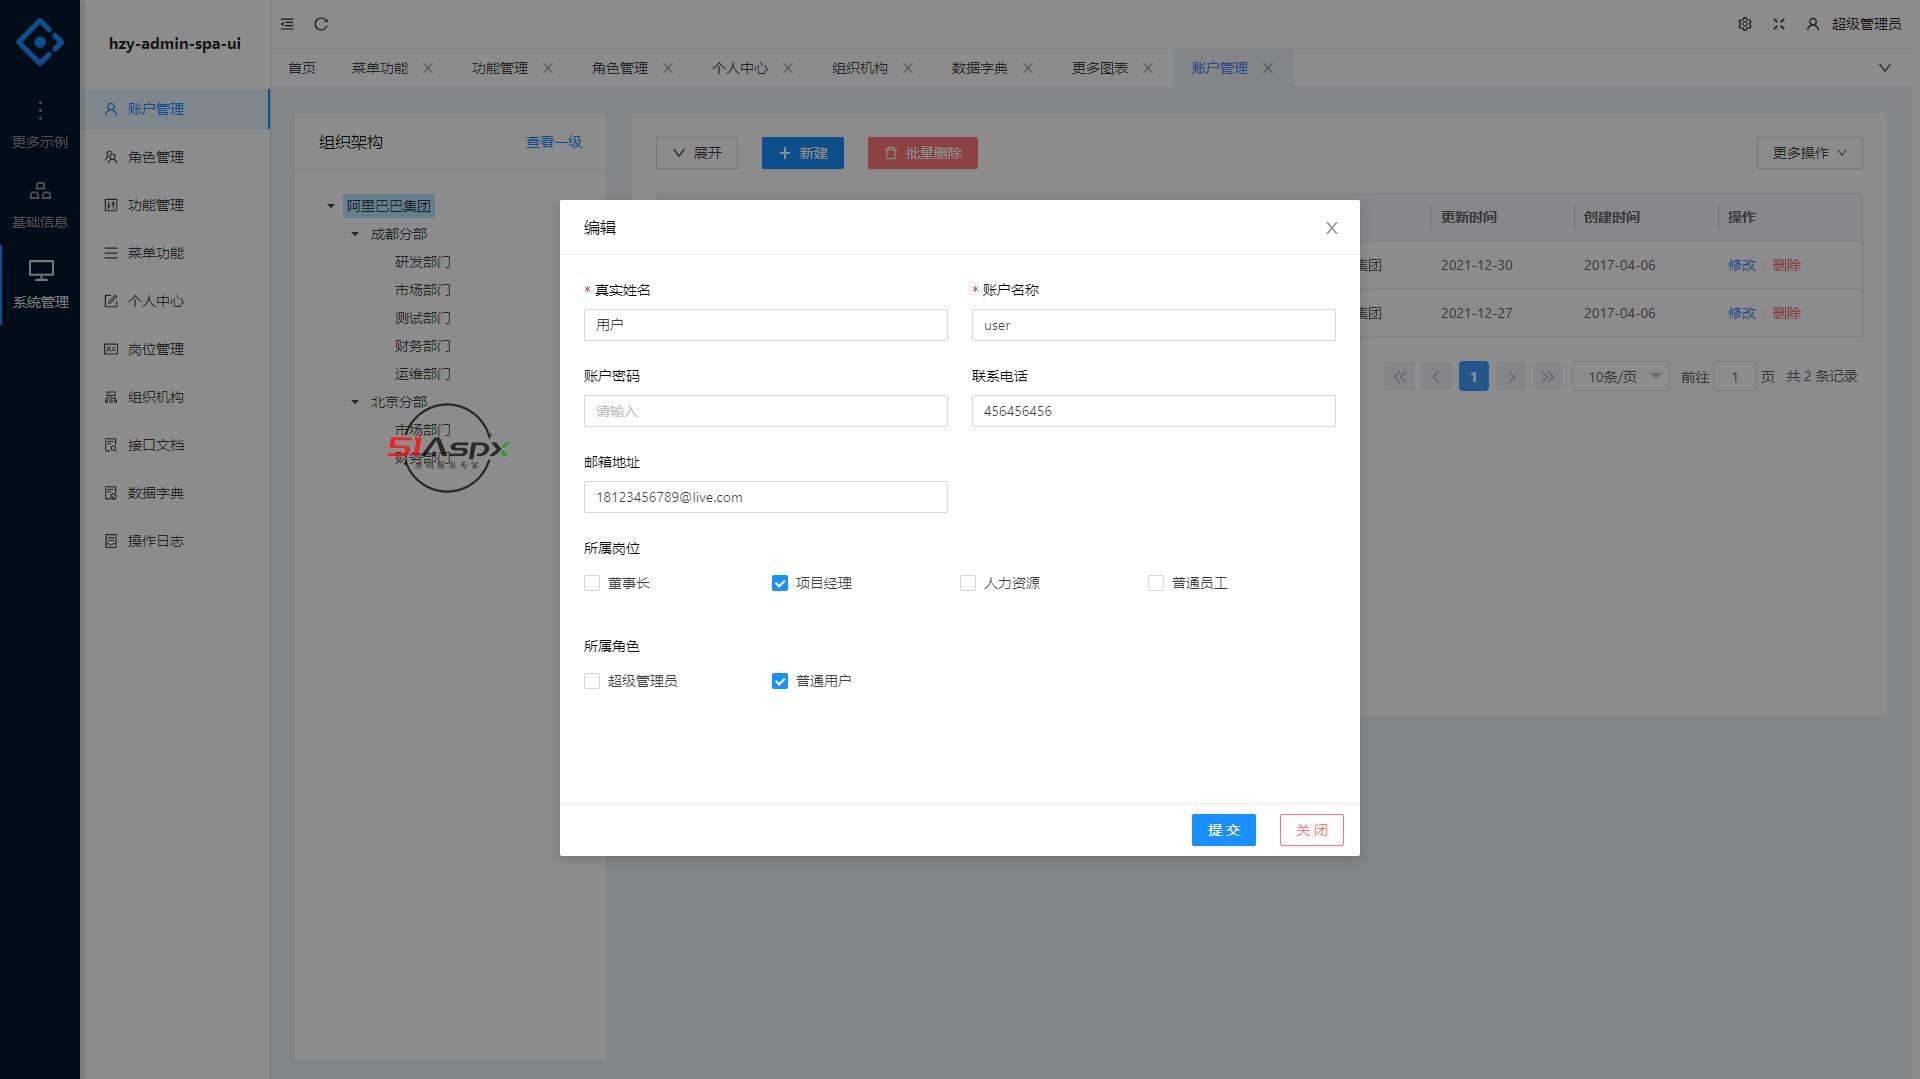Open 操作日志 in the side menu
1920x1079 pixels.
175,541
